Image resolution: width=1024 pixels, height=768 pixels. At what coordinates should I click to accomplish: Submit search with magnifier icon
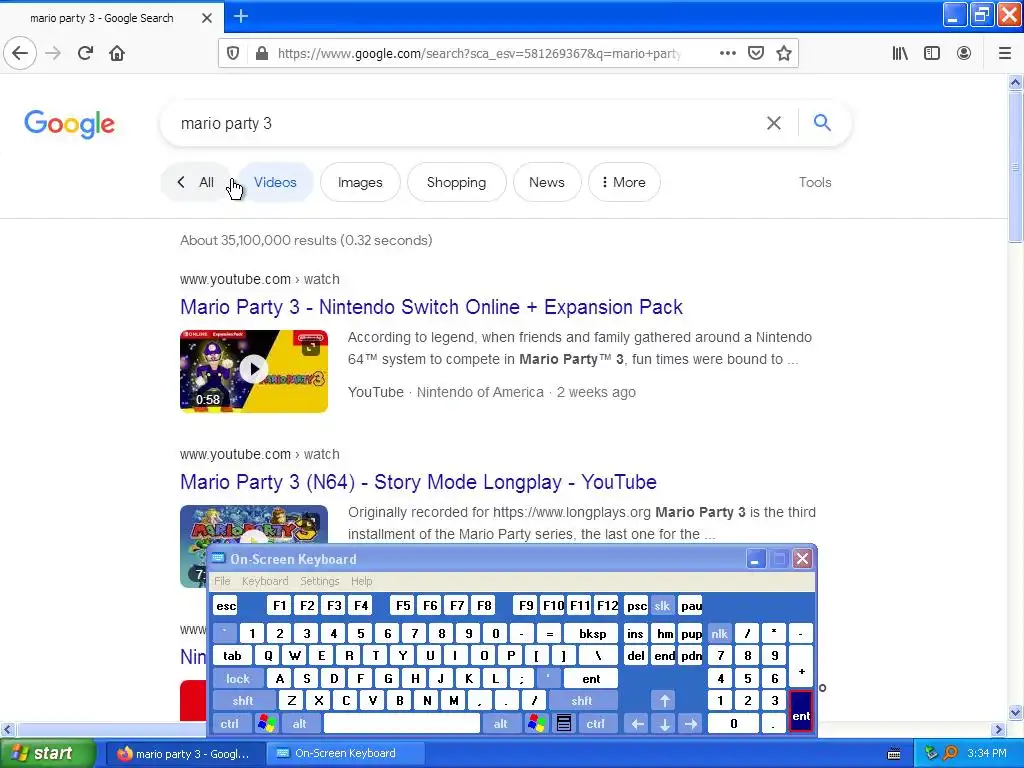822,122
